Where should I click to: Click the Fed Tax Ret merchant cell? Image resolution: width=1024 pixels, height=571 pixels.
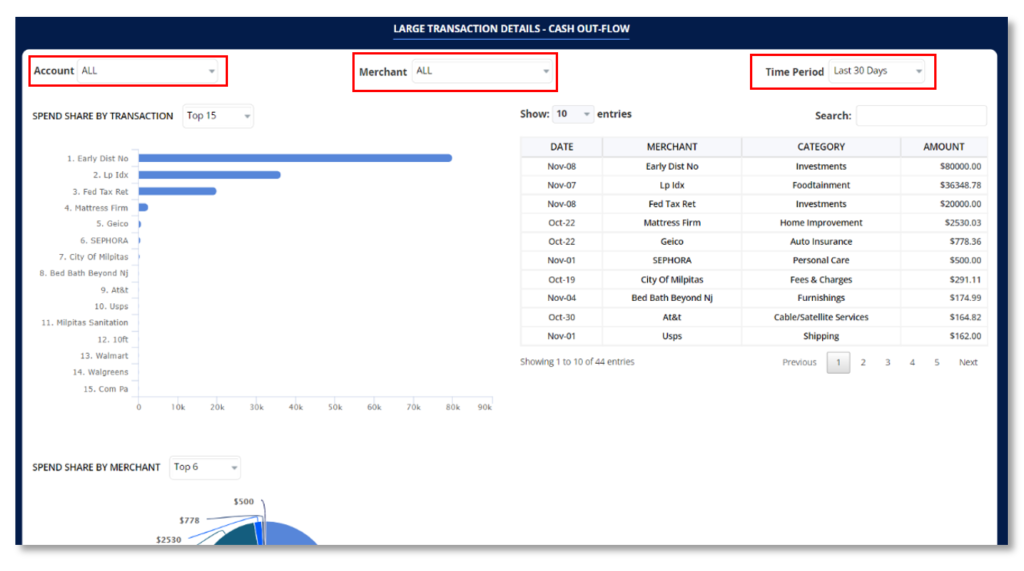tap(671, 204)
